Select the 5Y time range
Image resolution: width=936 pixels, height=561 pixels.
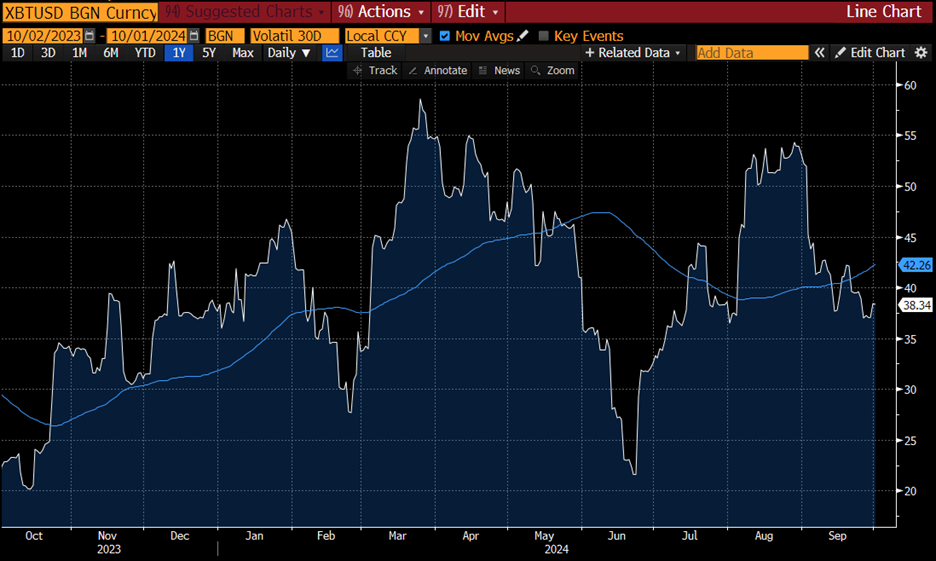point(208,53)
